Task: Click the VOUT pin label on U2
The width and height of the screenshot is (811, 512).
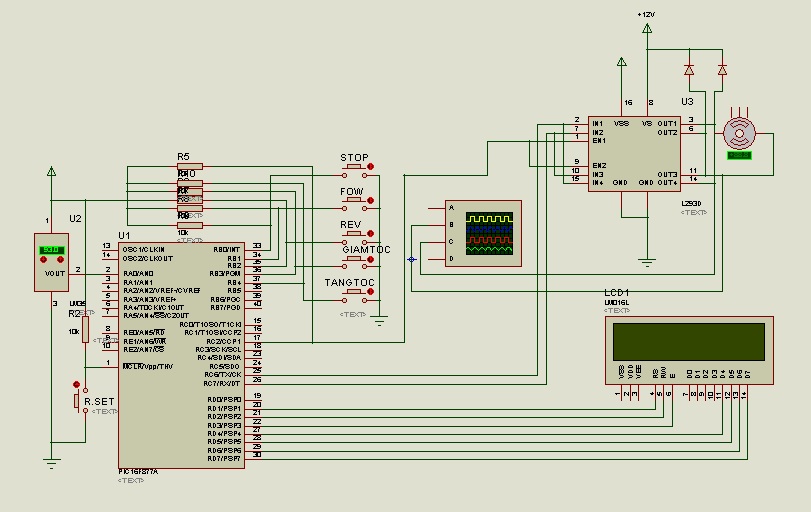Action: point(55,274)
